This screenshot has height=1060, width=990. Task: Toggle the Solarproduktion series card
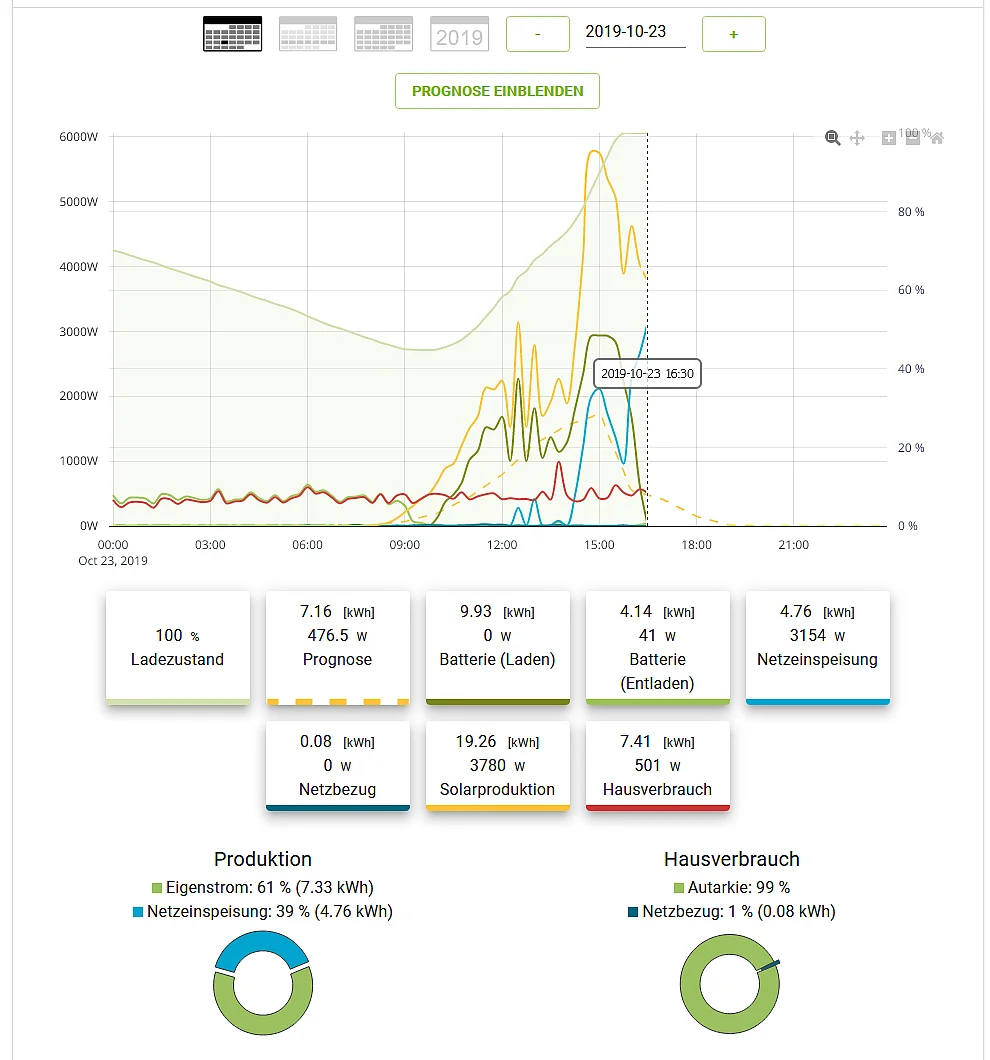(x=498, y=765)
